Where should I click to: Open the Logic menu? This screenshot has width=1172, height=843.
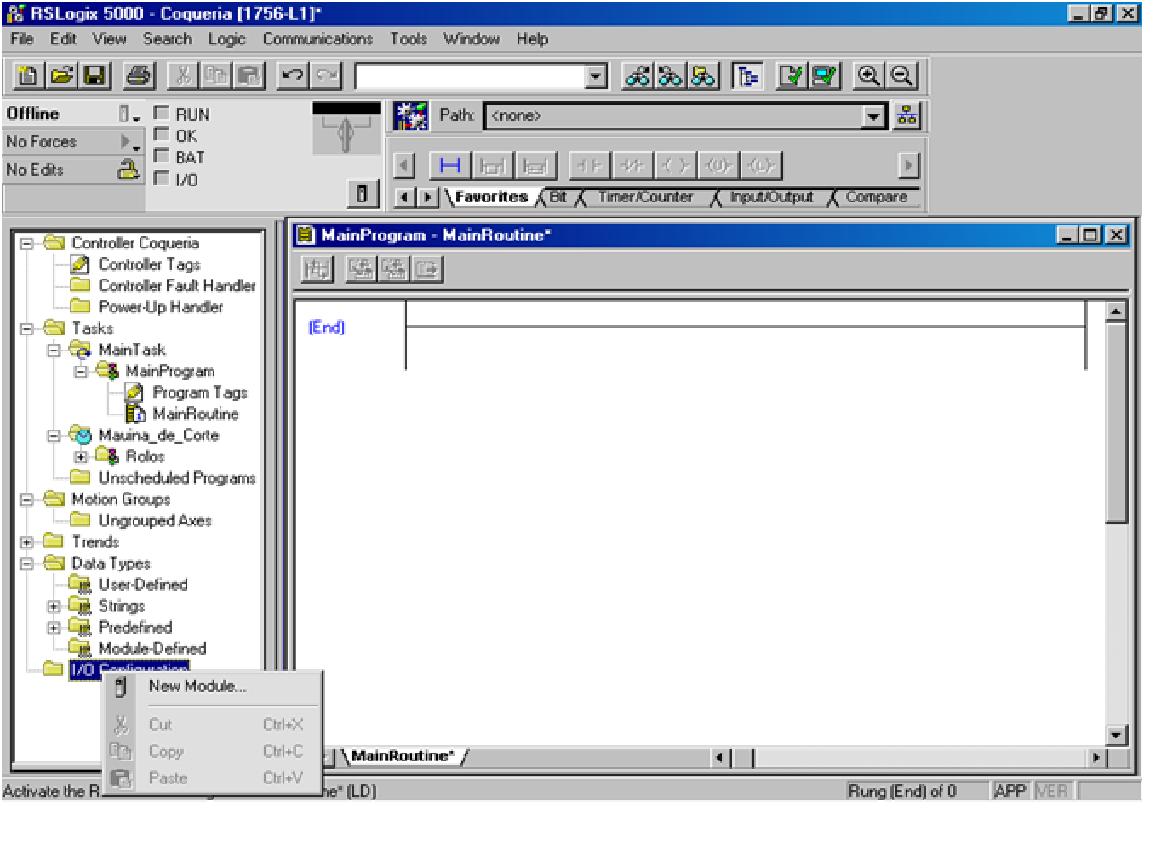(x=226, y=39)
